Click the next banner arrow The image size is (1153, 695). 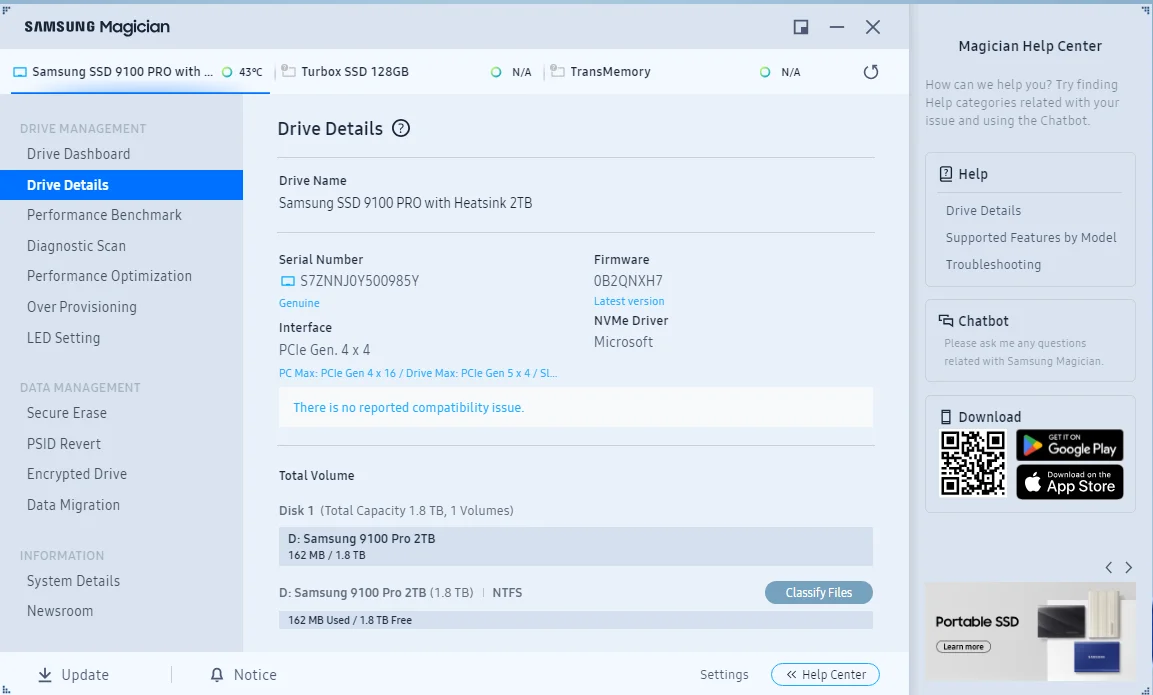(x=1129, y=567)
